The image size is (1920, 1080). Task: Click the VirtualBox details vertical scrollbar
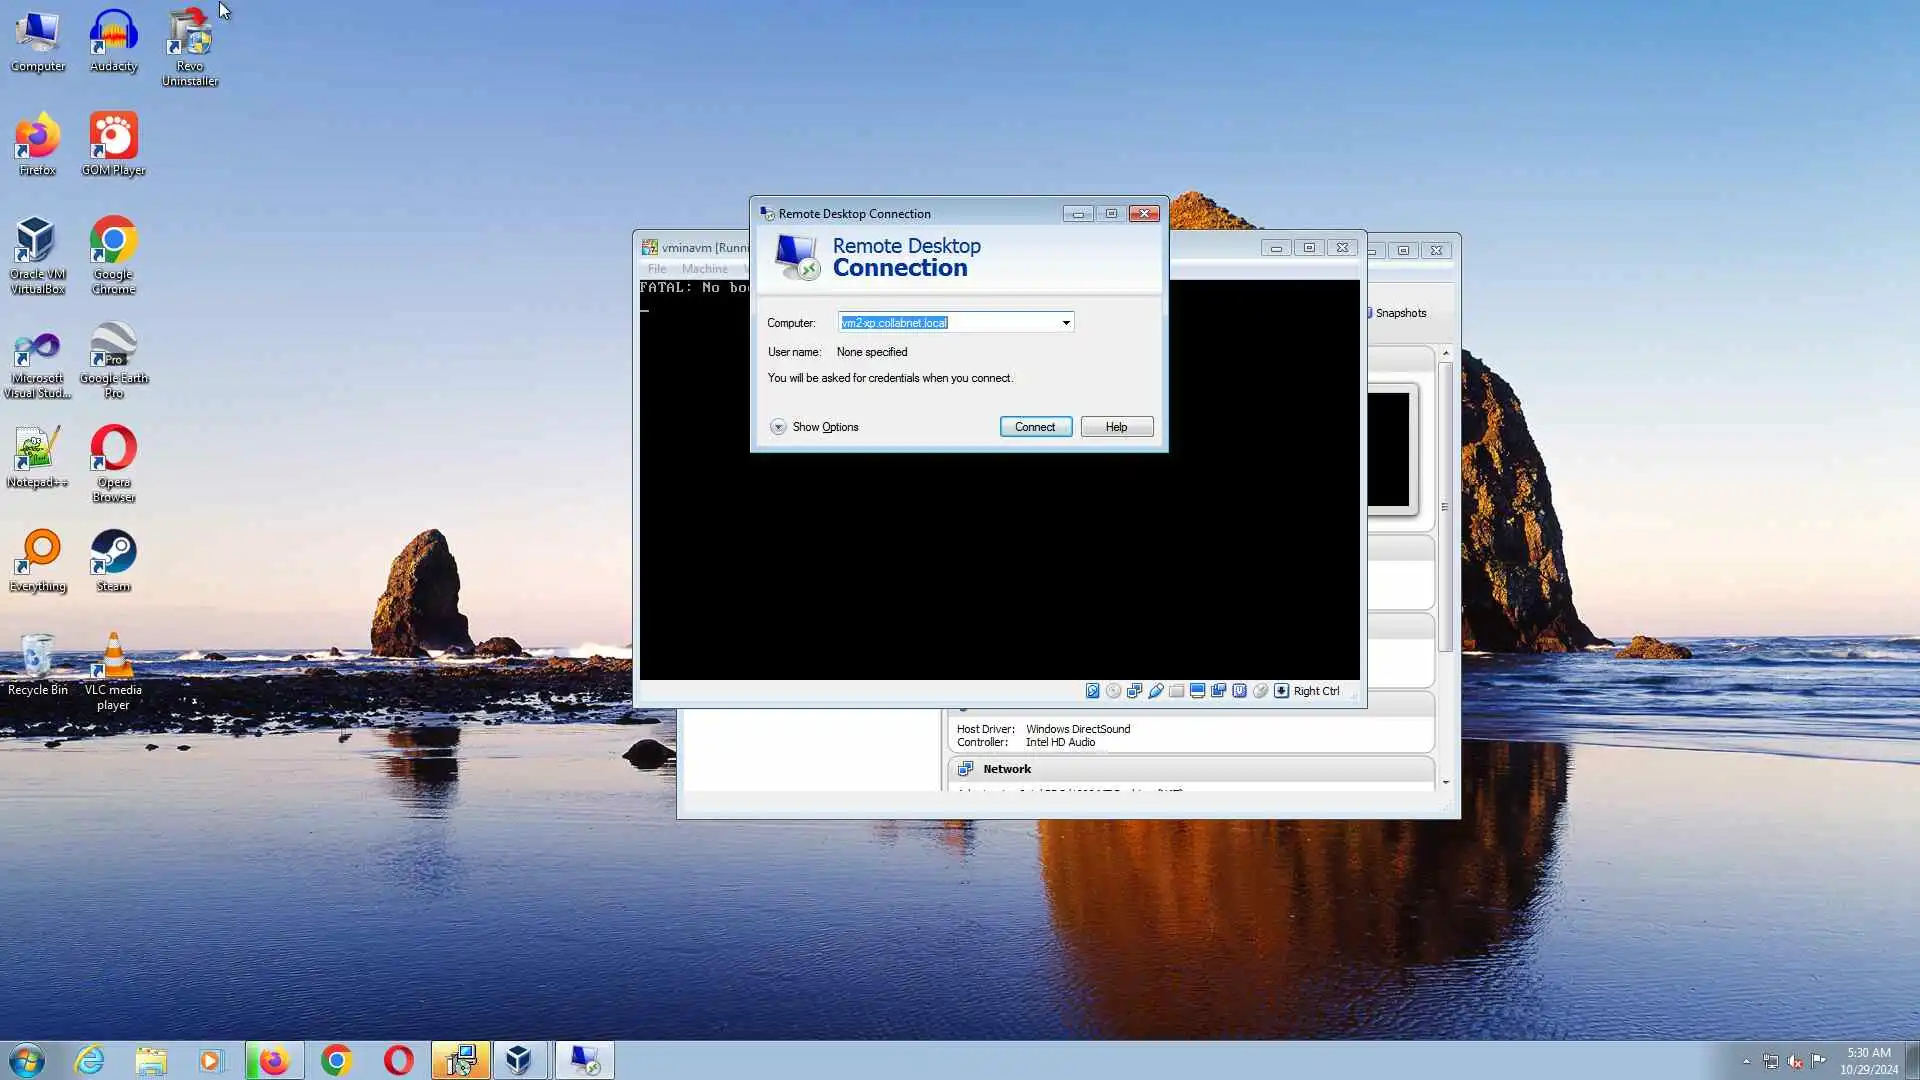point(1445,506)
